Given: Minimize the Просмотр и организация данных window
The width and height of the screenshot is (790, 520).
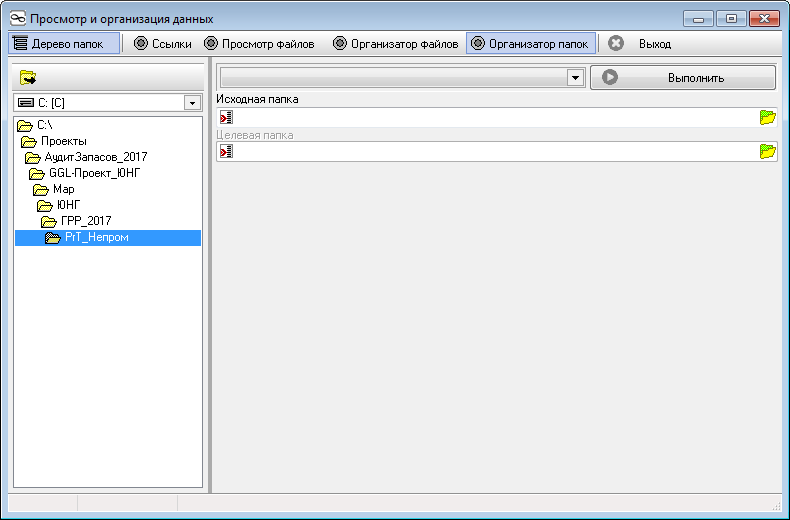Looking at the screenshot, I should 698,19.
